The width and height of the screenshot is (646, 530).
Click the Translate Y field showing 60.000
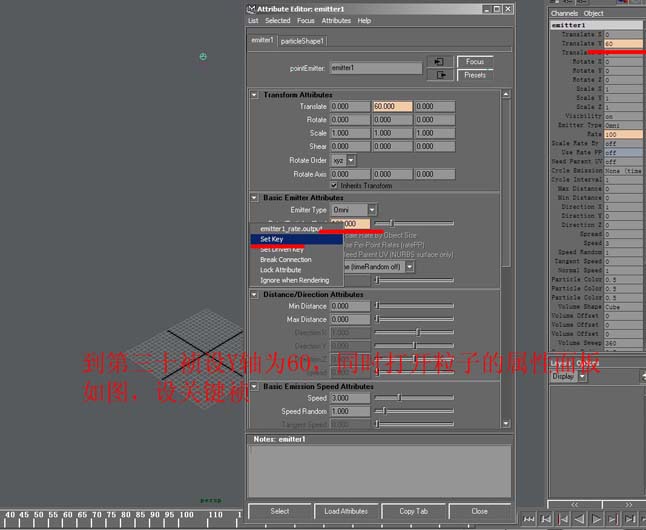pos(391,106)
